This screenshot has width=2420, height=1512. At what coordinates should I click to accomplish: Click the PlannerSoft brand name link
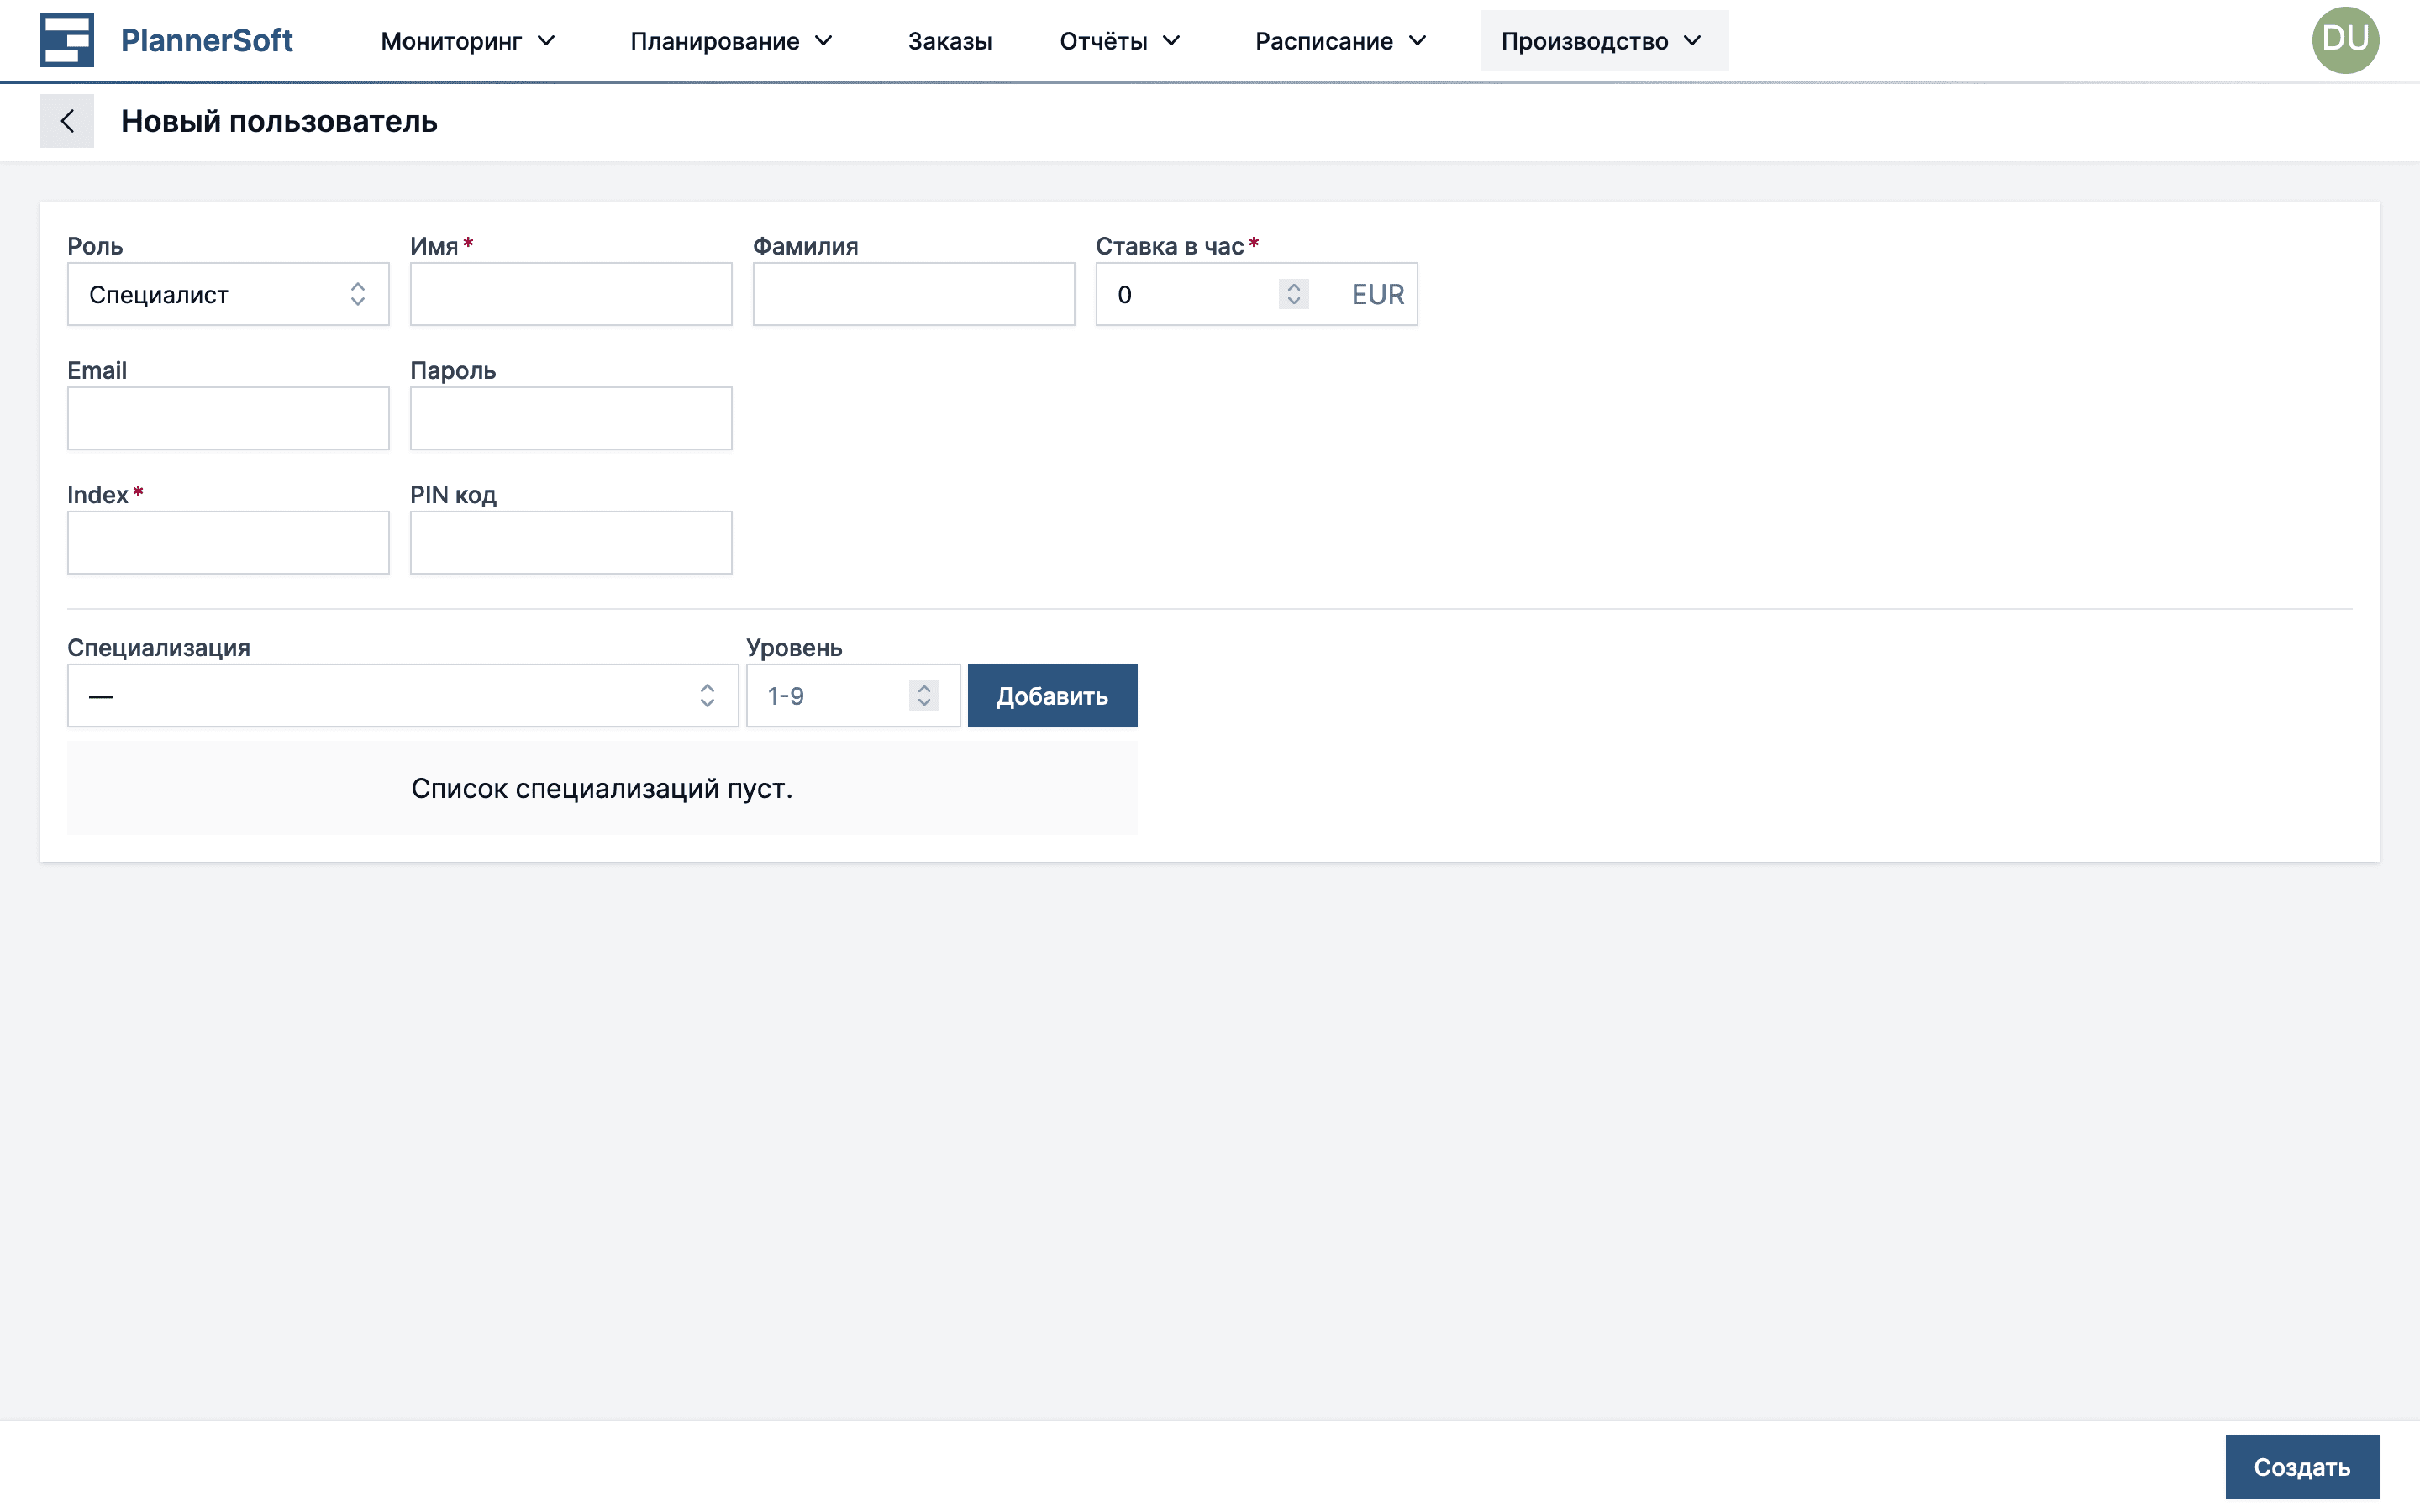[206, 41]
